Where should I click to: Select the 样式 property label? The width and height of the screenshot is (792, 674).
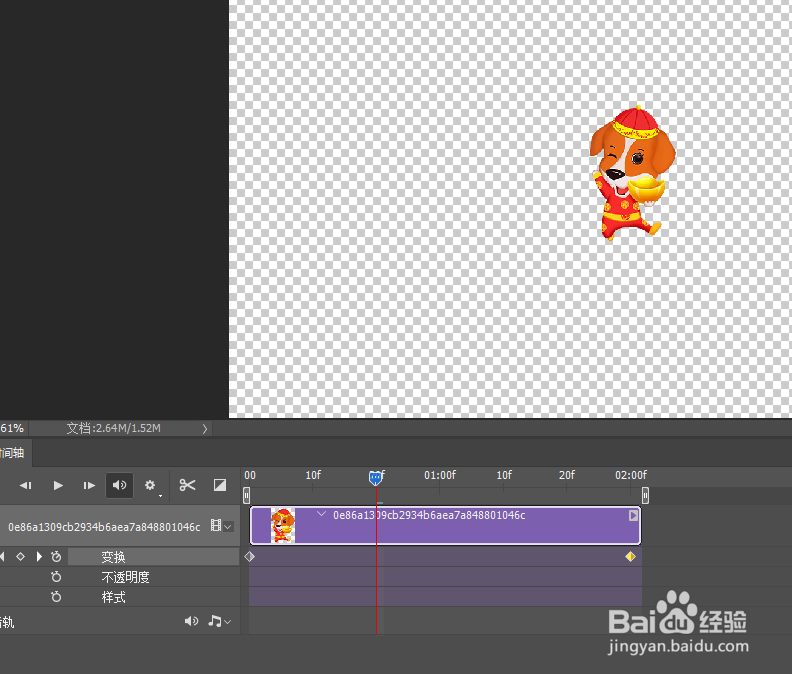113,597
